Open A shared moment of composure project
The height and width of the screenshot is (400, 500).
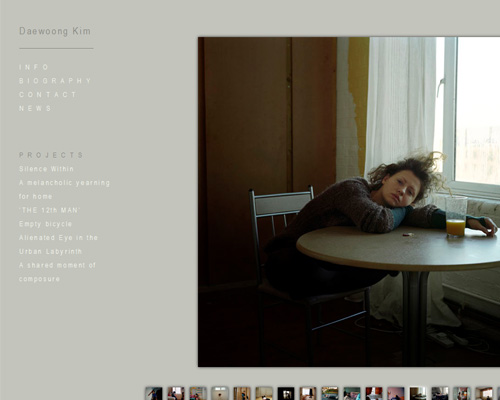(57, 272)
